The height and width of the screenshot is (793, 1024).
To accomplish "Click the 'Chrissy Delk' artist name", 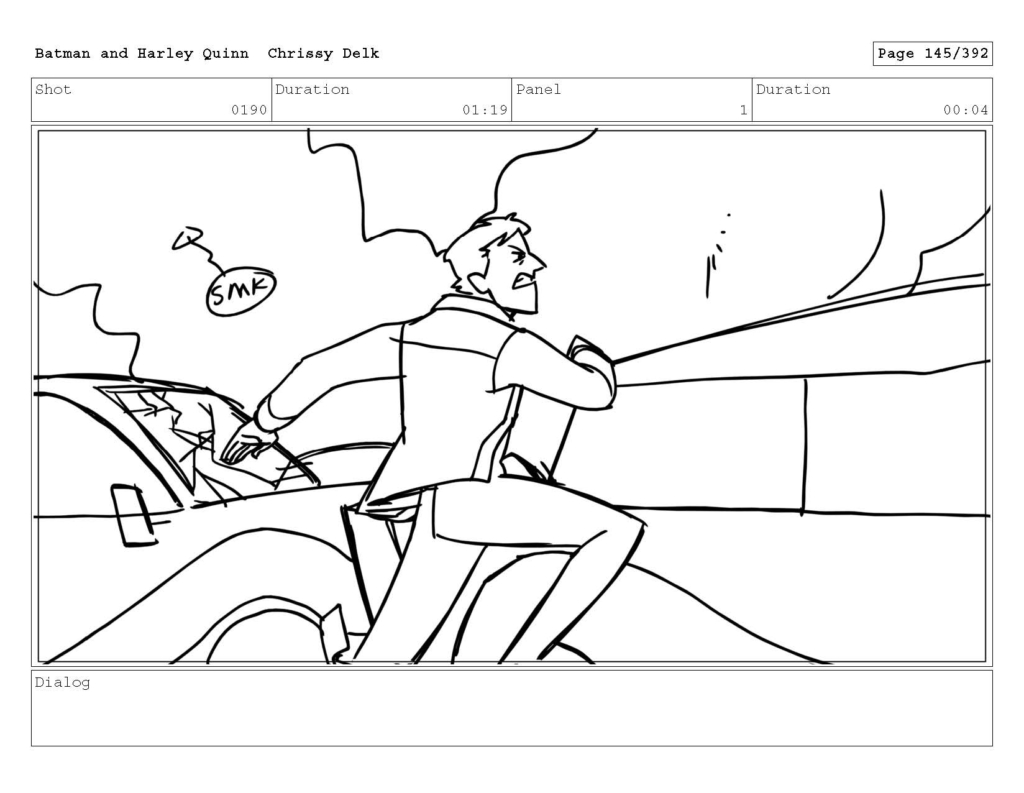I will click(x=323, y=54).
